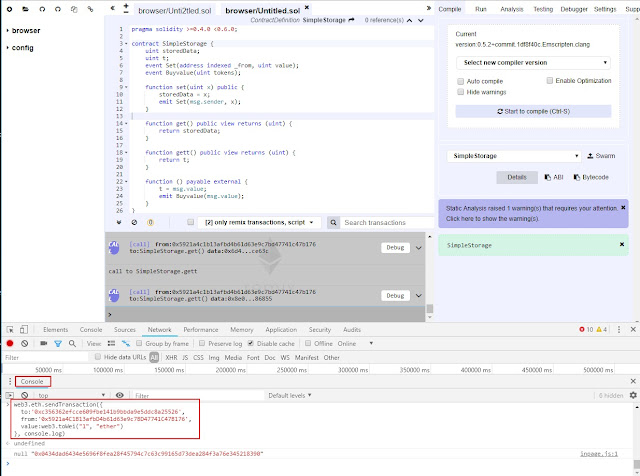
Task: Use large request rows view icon
Action: 111,343
